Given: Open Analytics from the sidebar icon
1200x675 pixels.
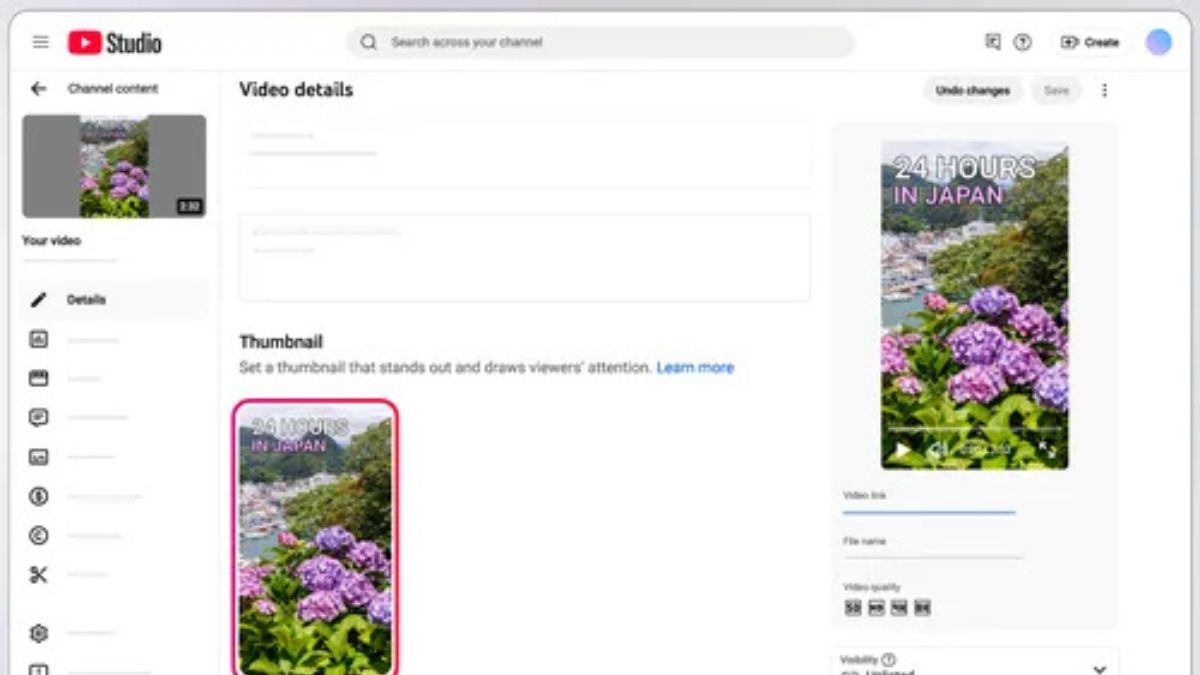Looking at the screenshot, I should tap(39, 340).
